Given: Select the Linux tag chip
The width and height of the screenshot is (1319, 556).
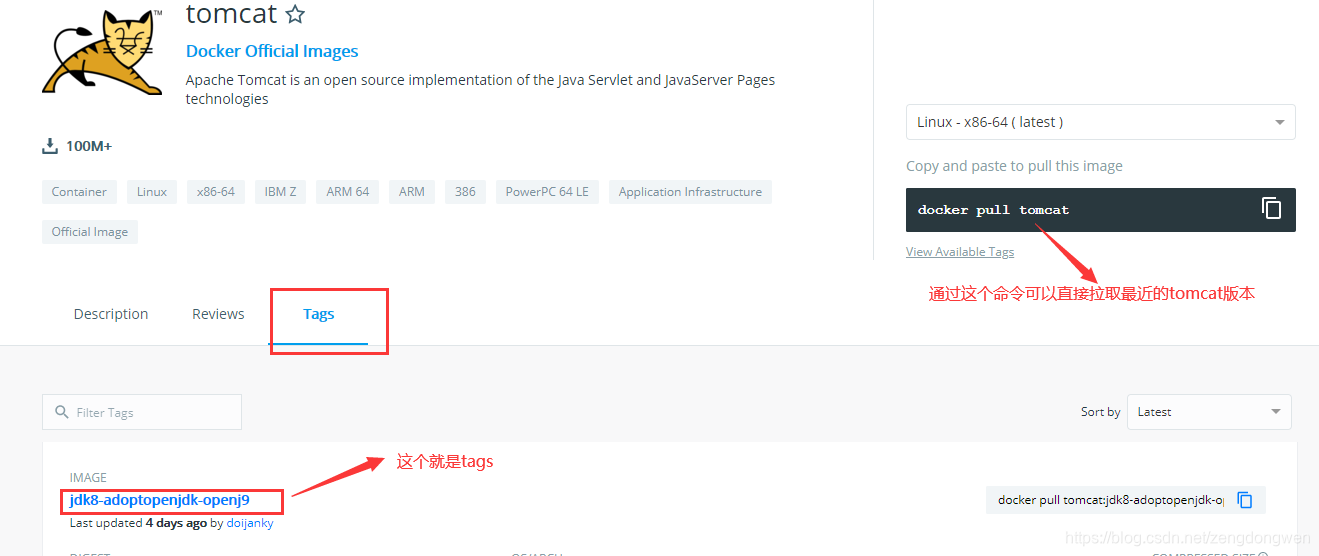Looking at the screenshot, I should click(152, 192).
